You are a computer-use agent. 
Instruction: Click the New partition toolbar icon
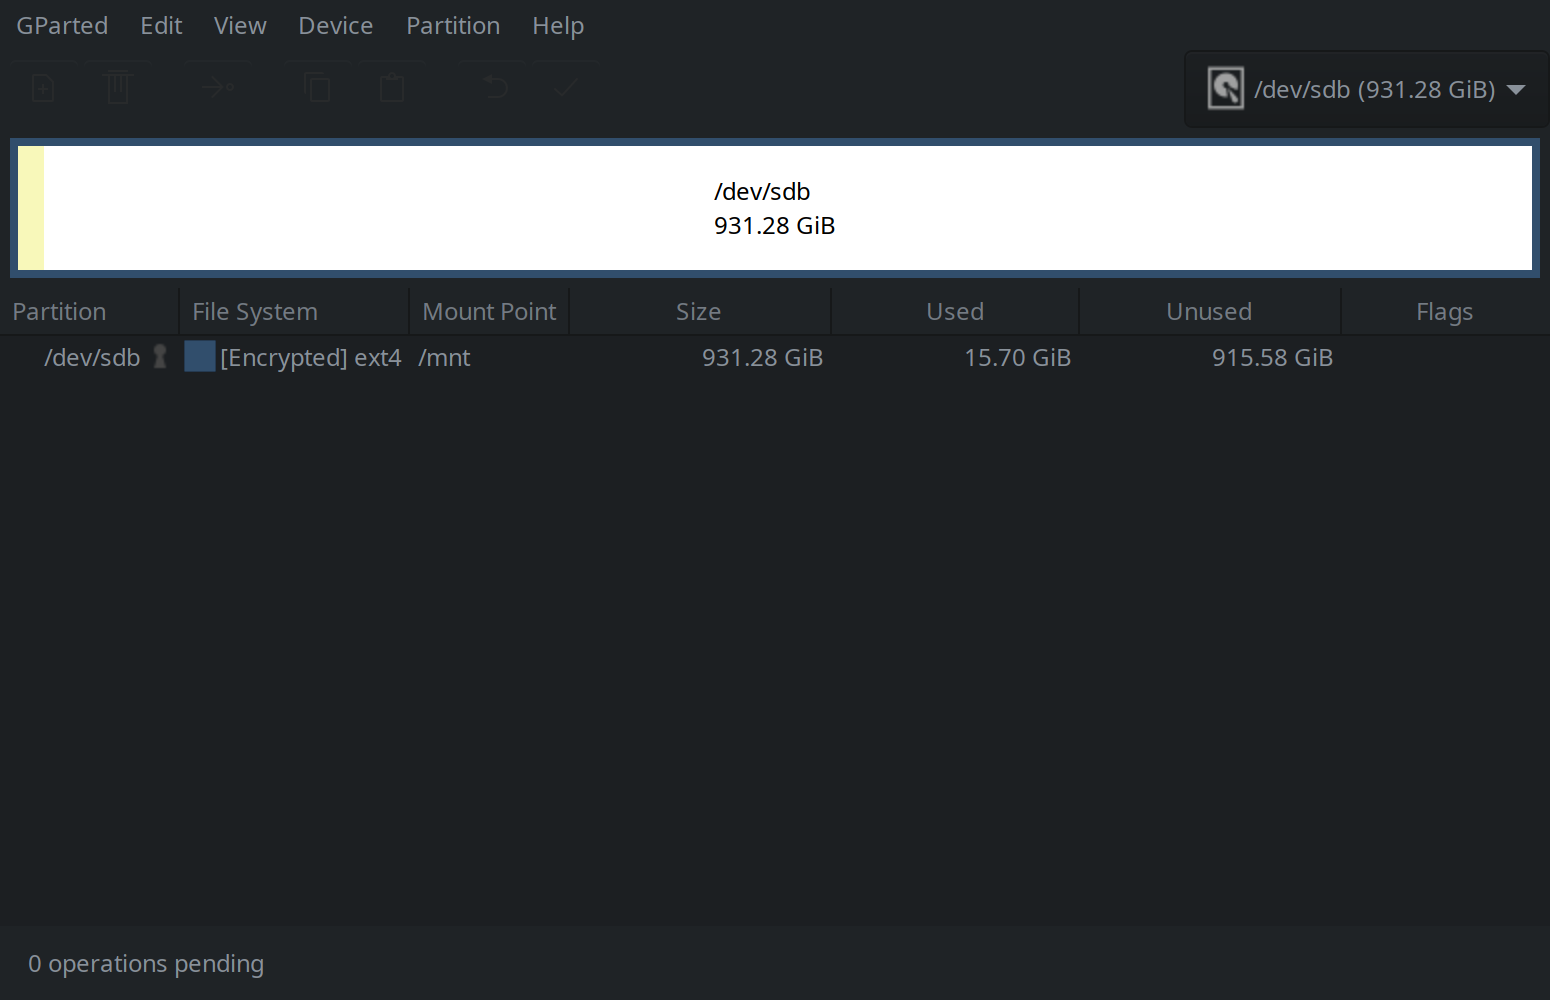tap(43, 89)
